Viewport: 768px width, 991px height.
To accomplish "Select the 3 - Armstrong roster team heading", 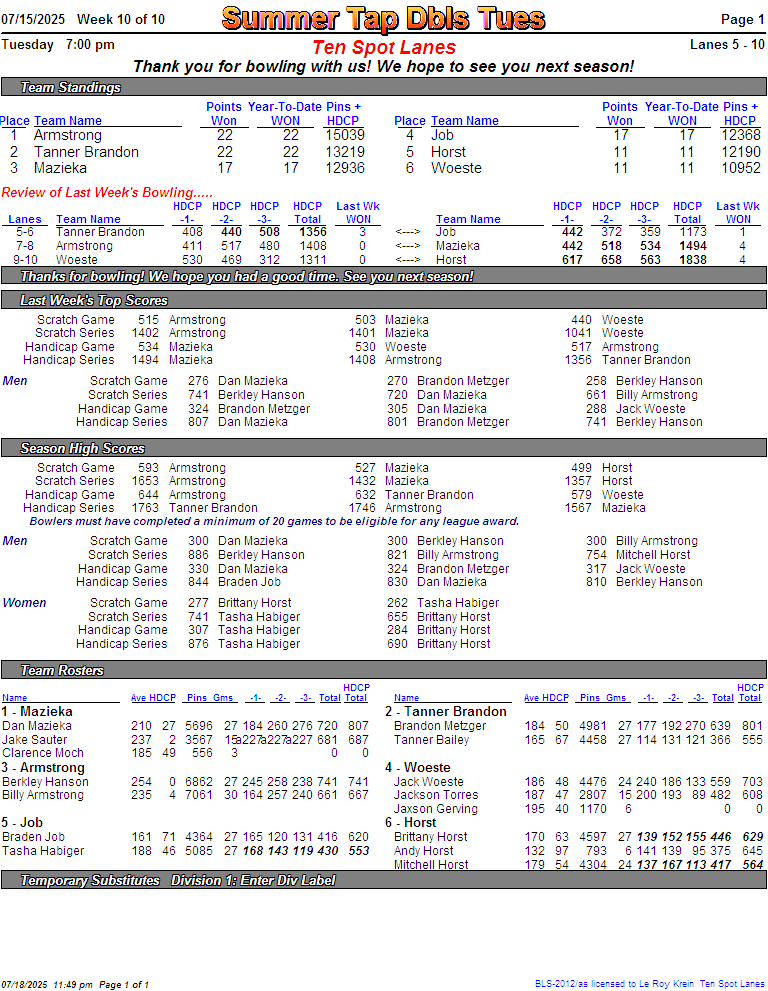I will 43,768.
